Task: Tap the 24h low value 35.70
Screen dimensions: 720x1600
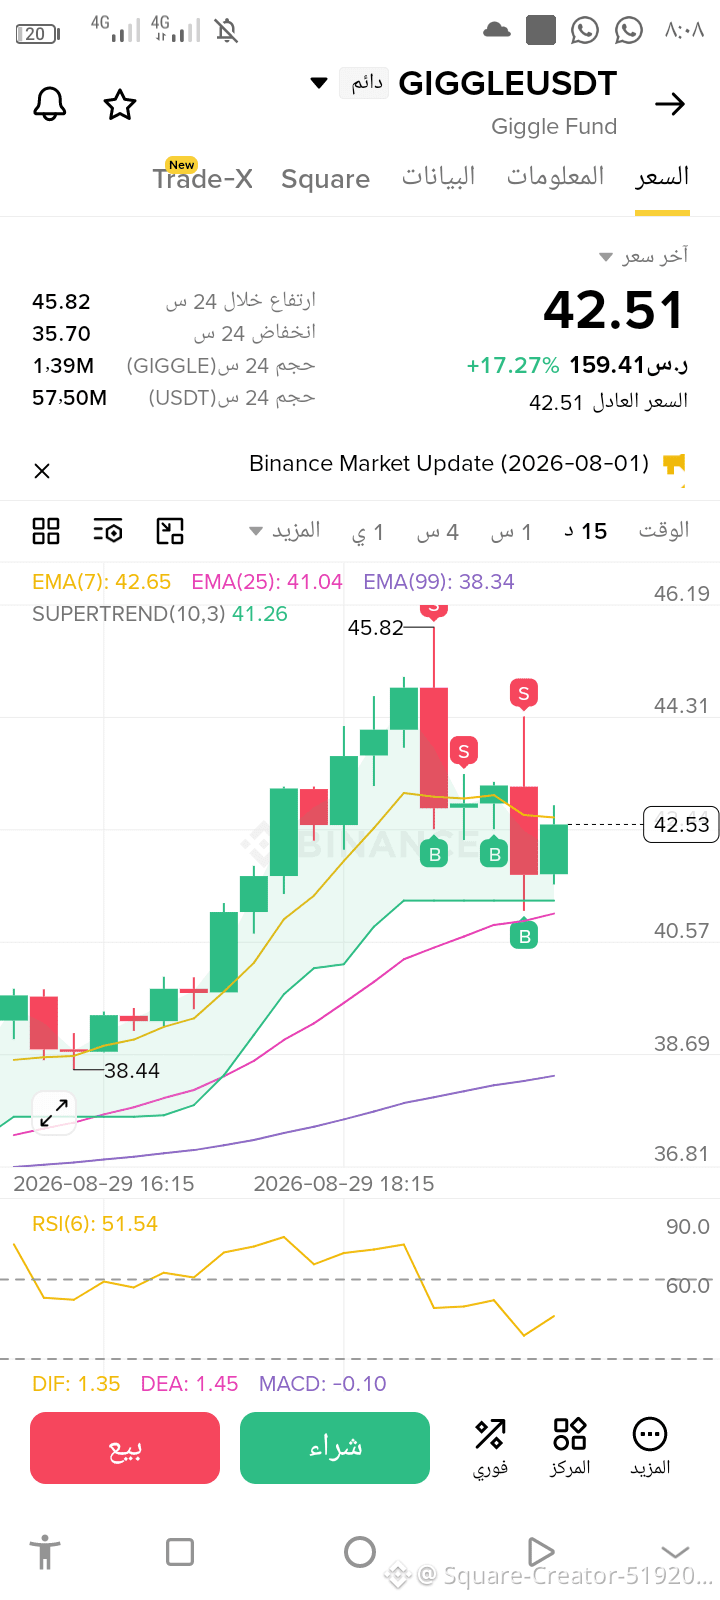Action: [61, 334]
